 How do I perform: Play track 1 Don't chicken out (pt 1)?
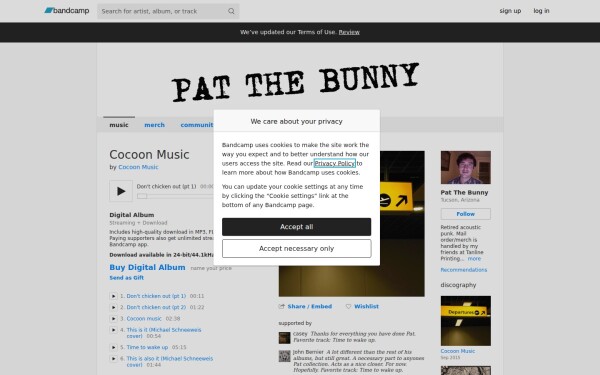tap(113, 296)
